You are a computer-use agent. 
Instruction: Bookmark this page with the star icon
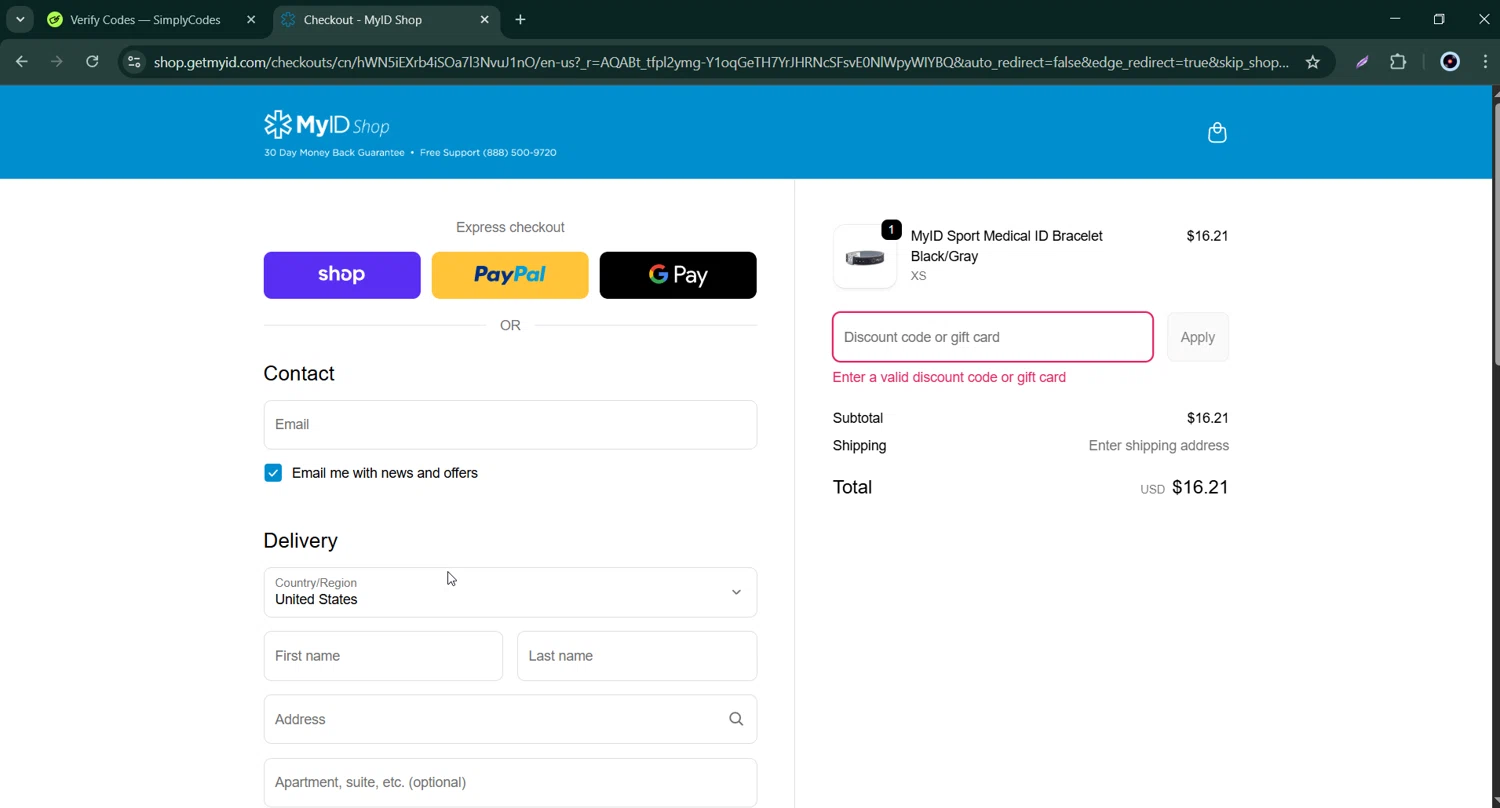point(1313,62)
